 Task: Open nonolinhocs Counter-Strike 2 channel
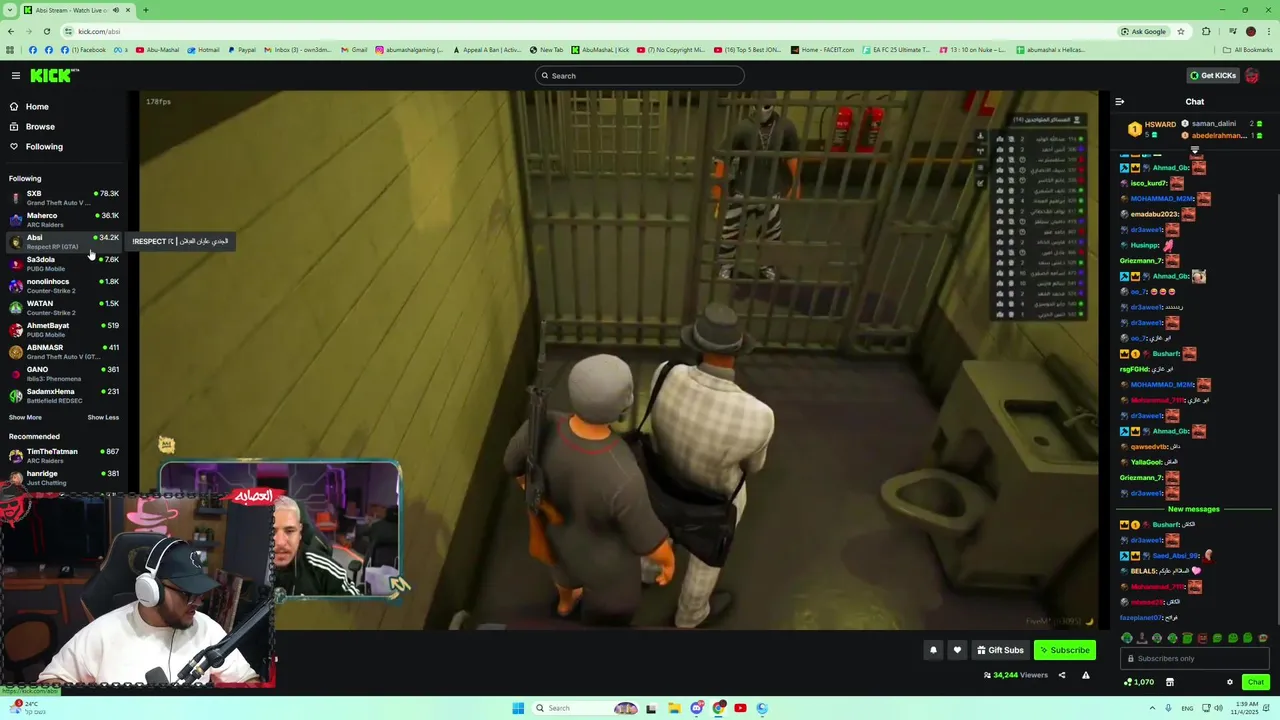(64, 286)
